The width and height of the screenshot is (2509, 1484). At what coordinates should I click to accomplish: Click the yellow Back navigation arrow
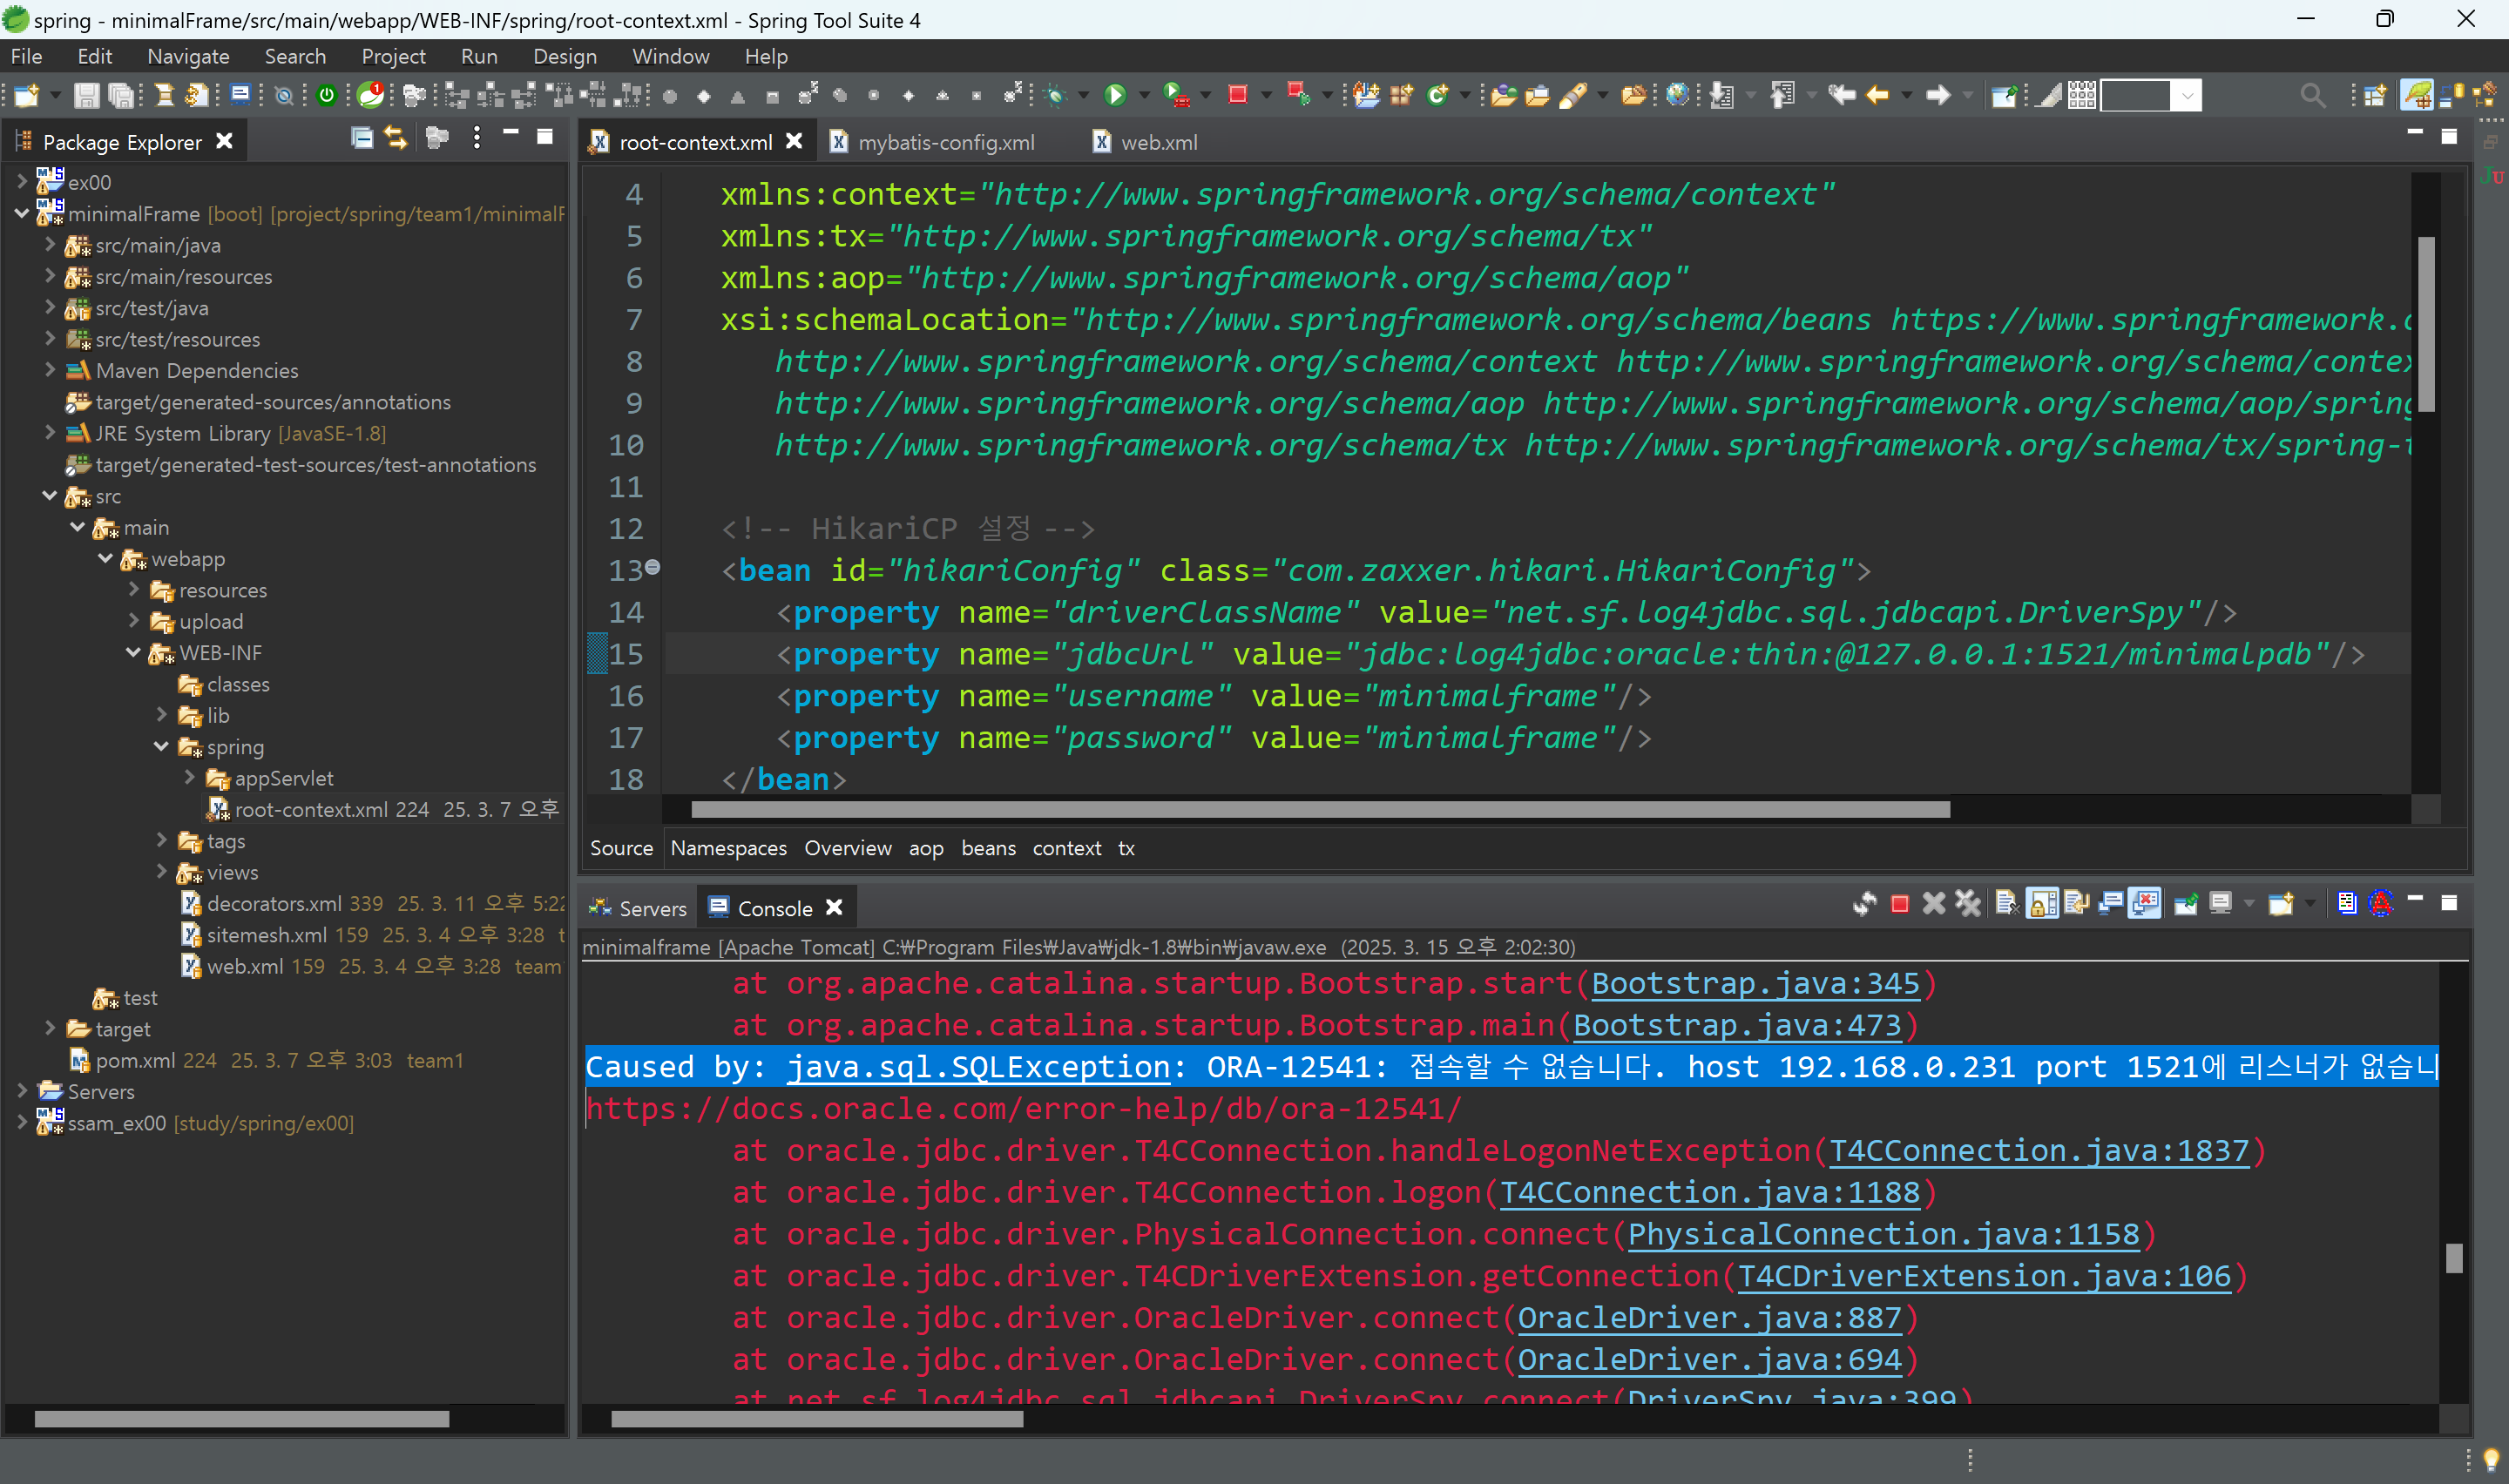click(1878, 95)
